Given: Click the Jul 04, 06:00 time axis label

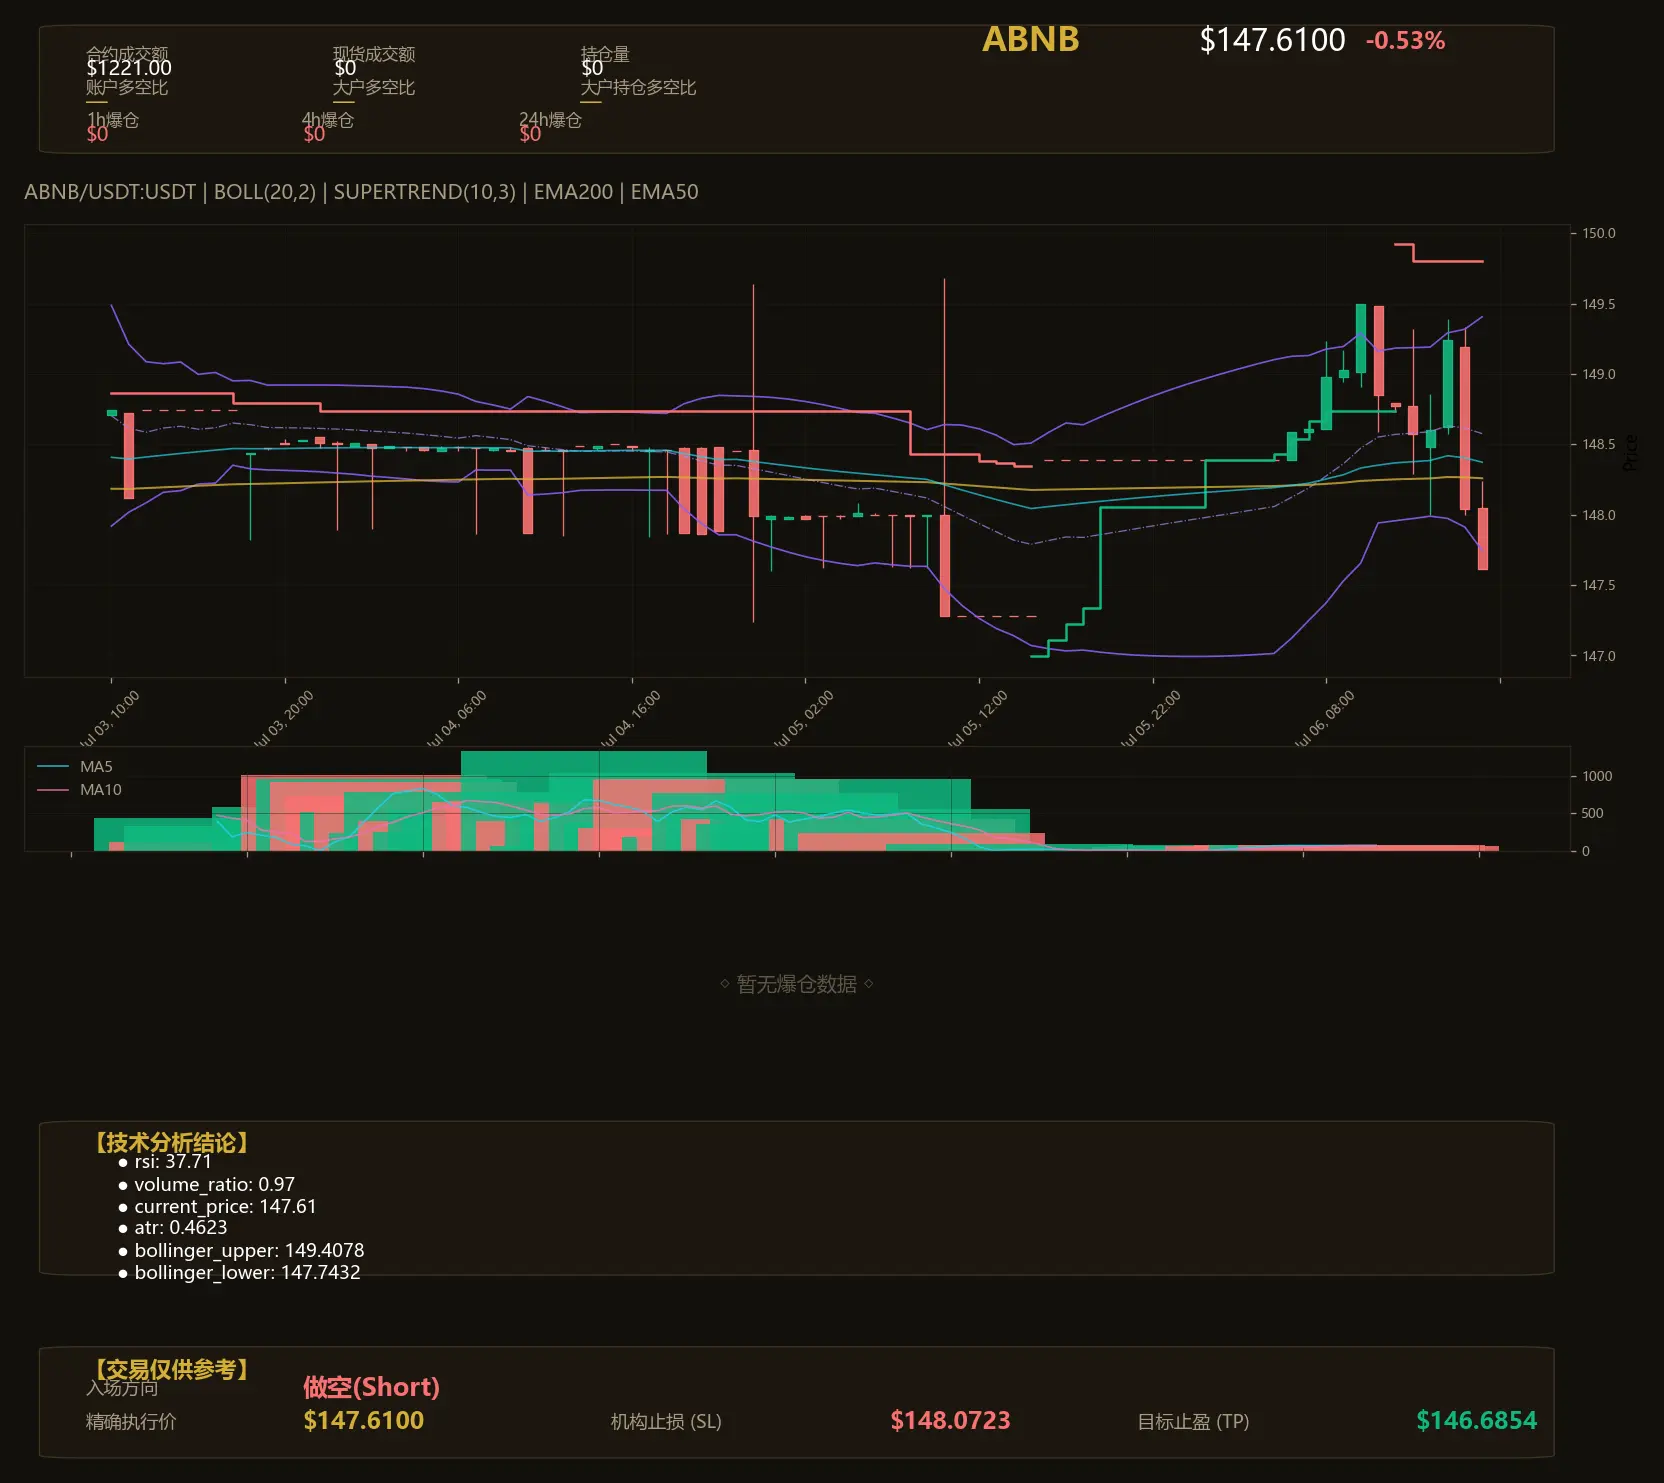Looking at the screenshot, I should point(457,719).
